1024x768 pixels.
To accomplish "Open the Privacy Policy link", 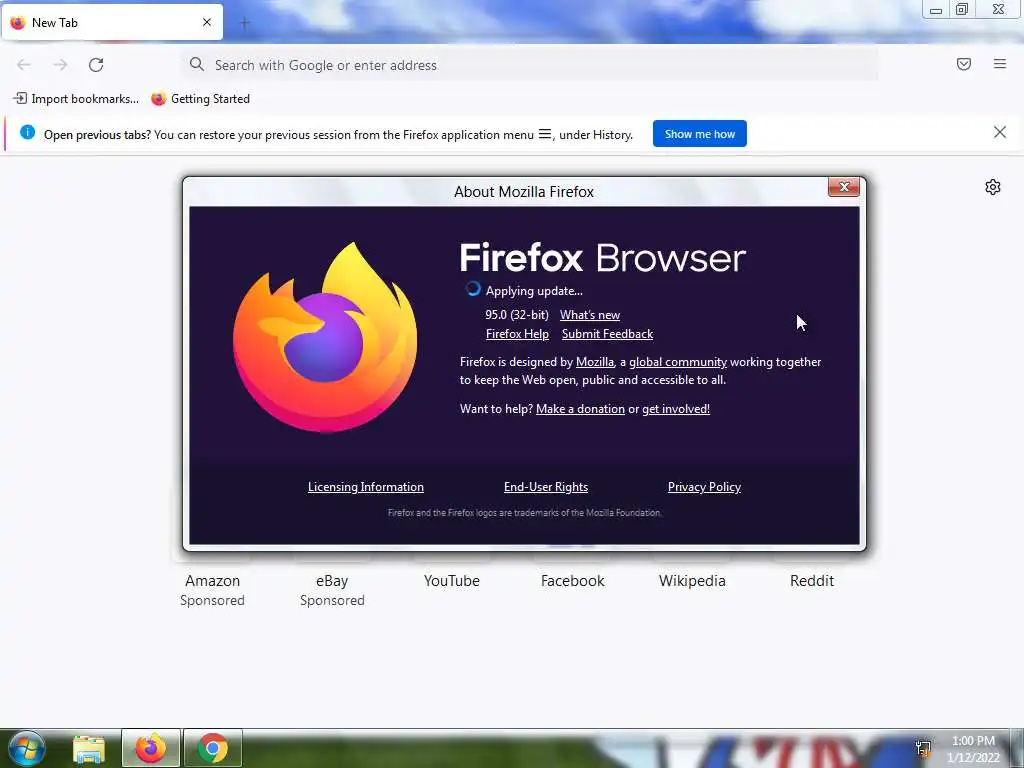I will click(x=704, y=487).
